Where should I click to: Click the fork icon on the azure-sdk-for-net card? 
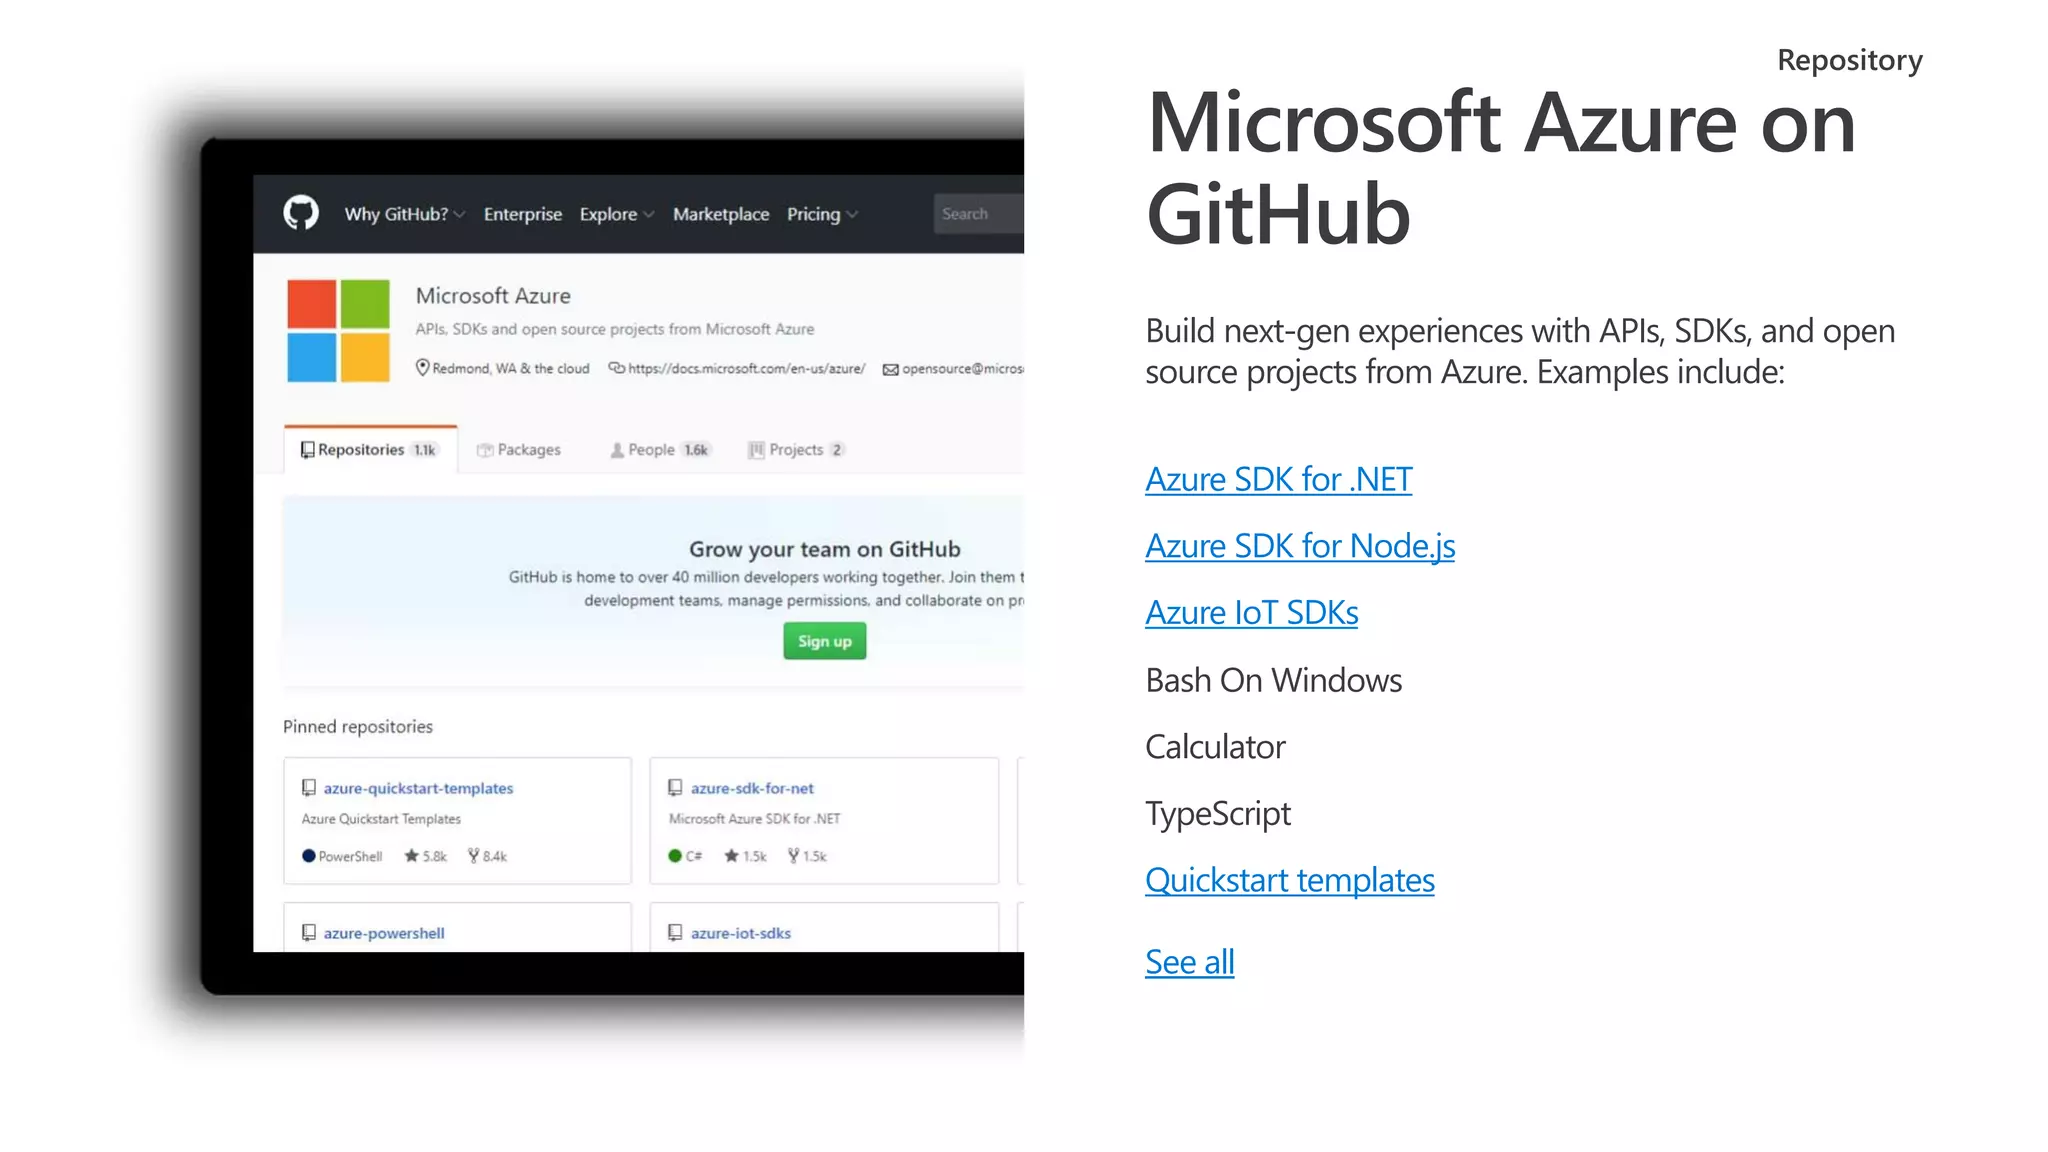coord(793,856)
